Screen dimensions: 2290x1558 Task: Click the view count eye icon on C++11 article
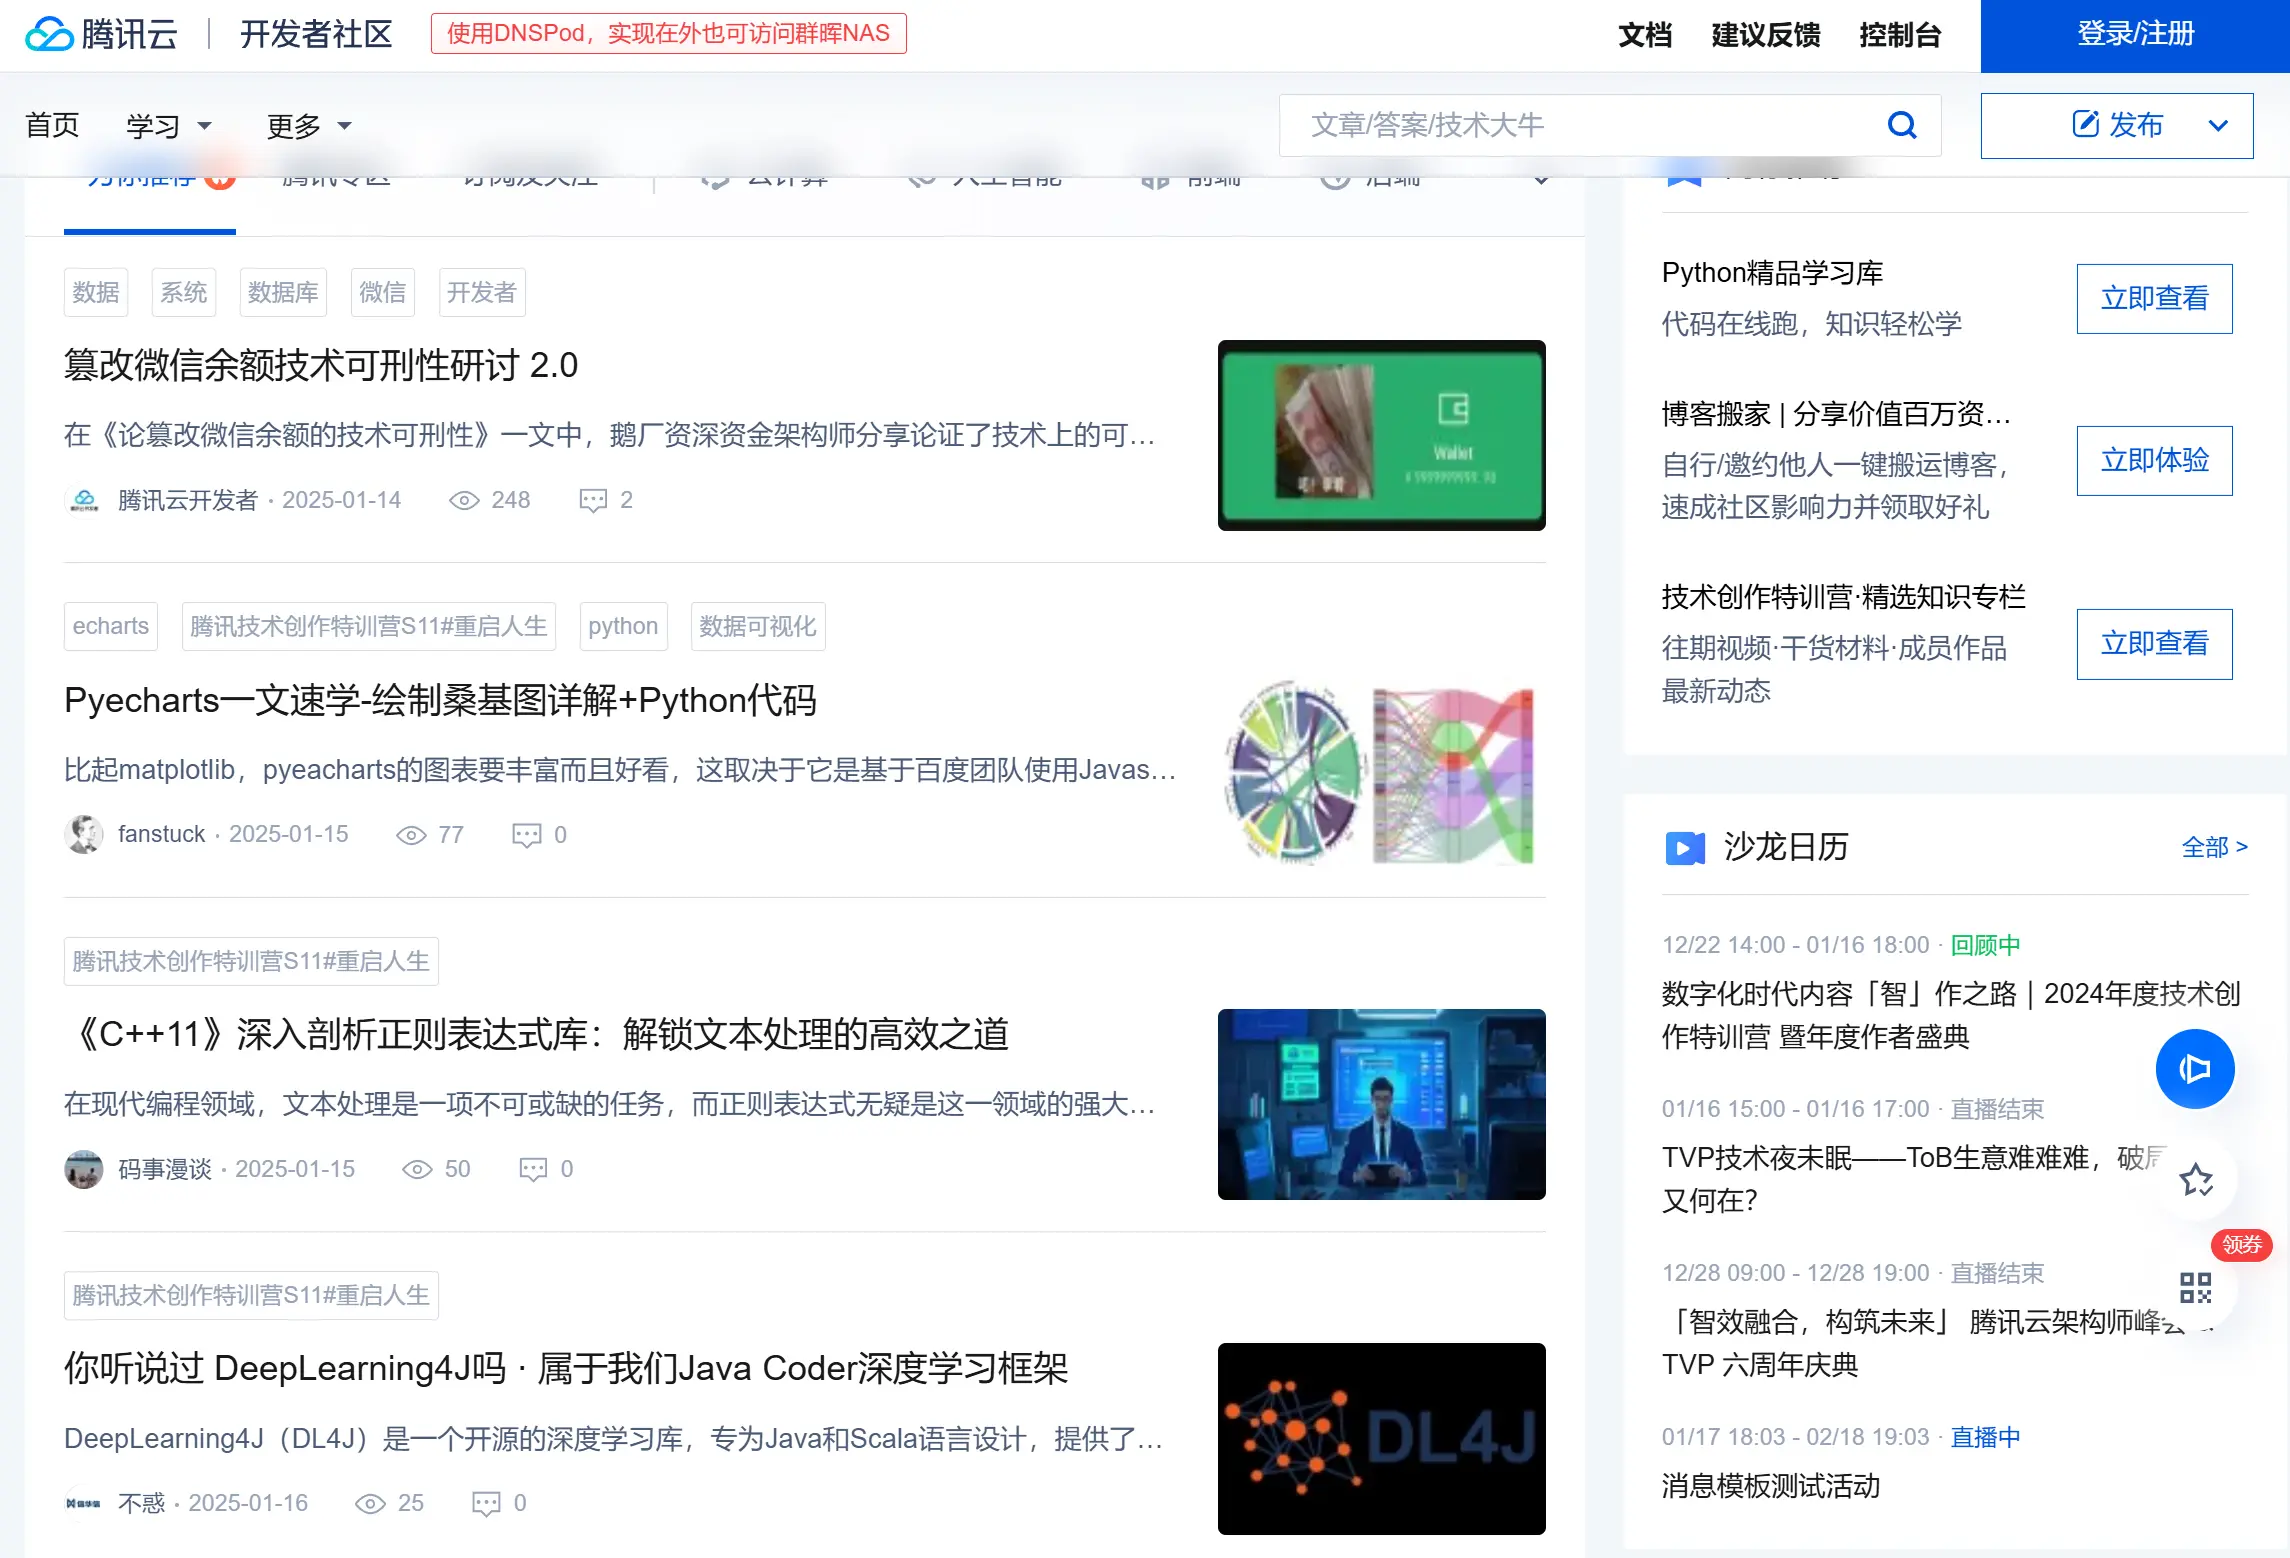tap(416, 1168)
